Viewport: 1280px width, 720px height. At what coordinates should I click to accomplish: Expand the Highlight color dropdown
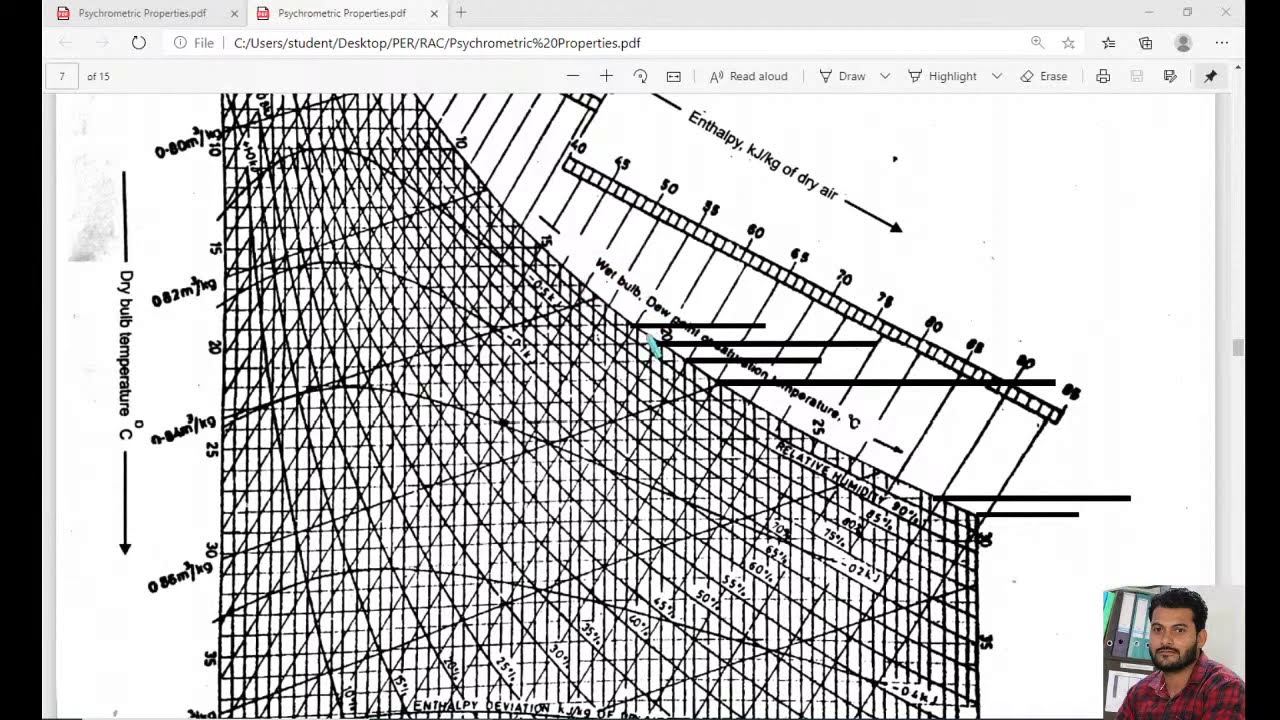[997, 76]
